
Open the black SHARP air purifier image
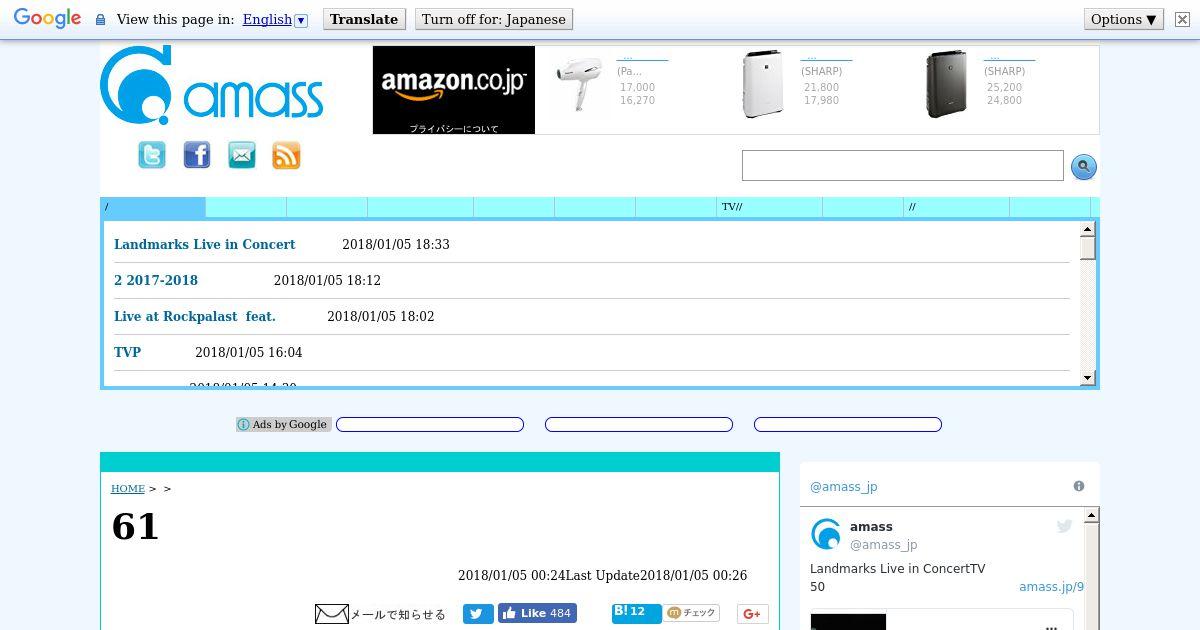[946, 85]
